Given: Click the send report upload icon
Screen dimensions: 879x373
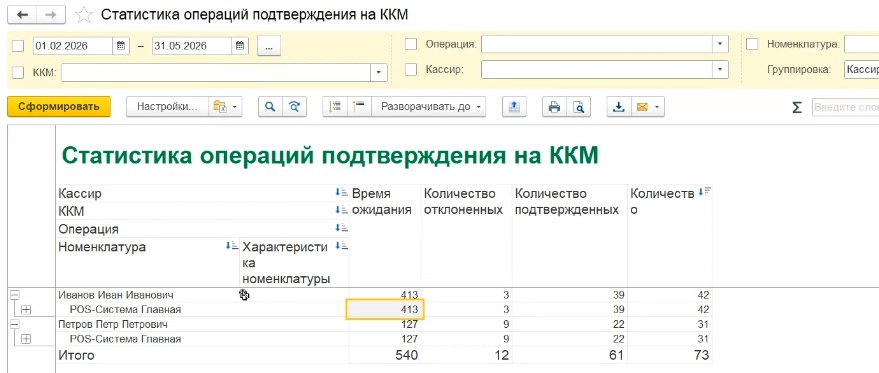Looking at the screenshot, I should (x=513, y=107).
